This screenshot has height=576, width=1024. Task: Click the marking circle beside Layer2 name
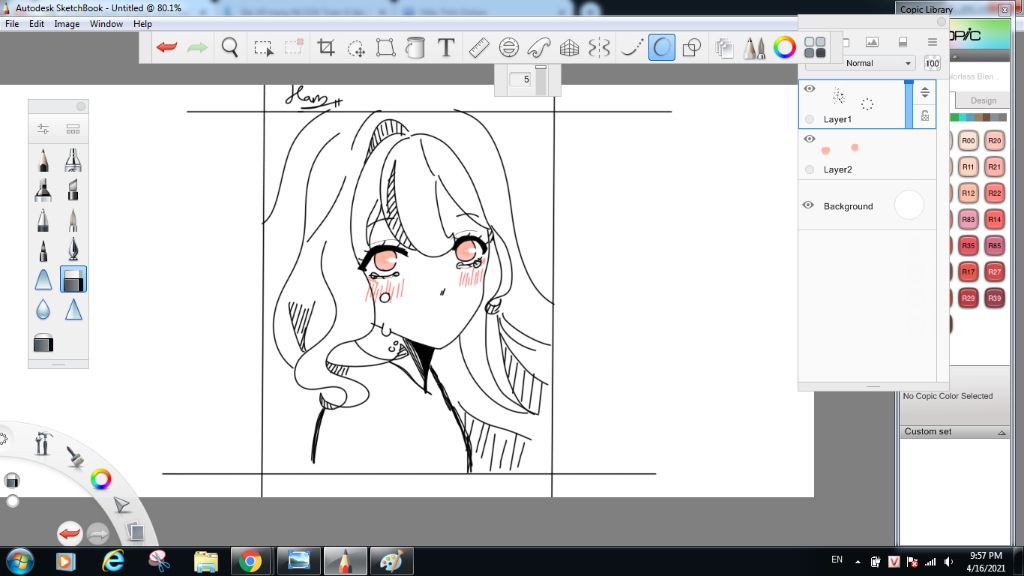810,169
